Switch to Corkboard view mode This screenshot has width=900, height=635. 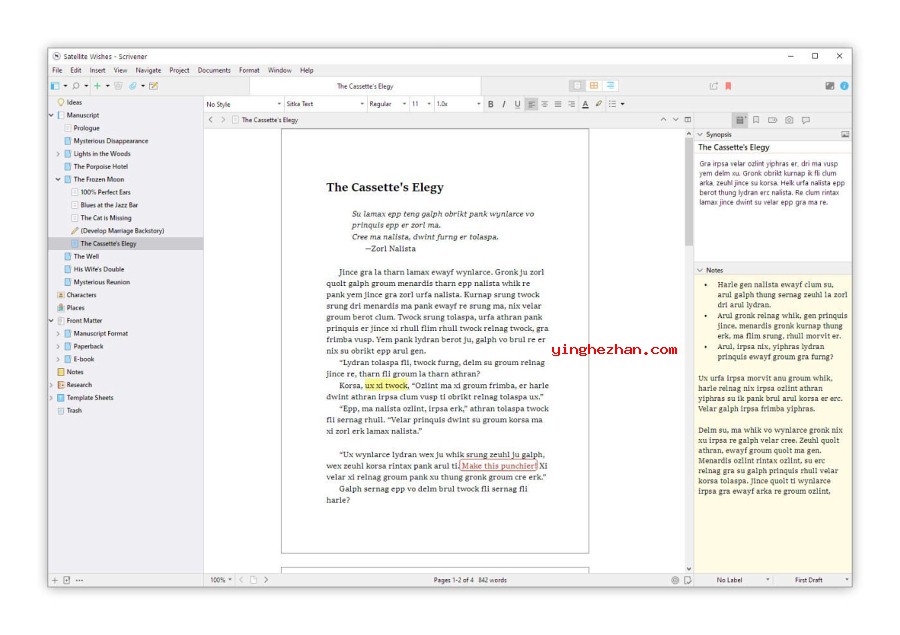point(594,86)
